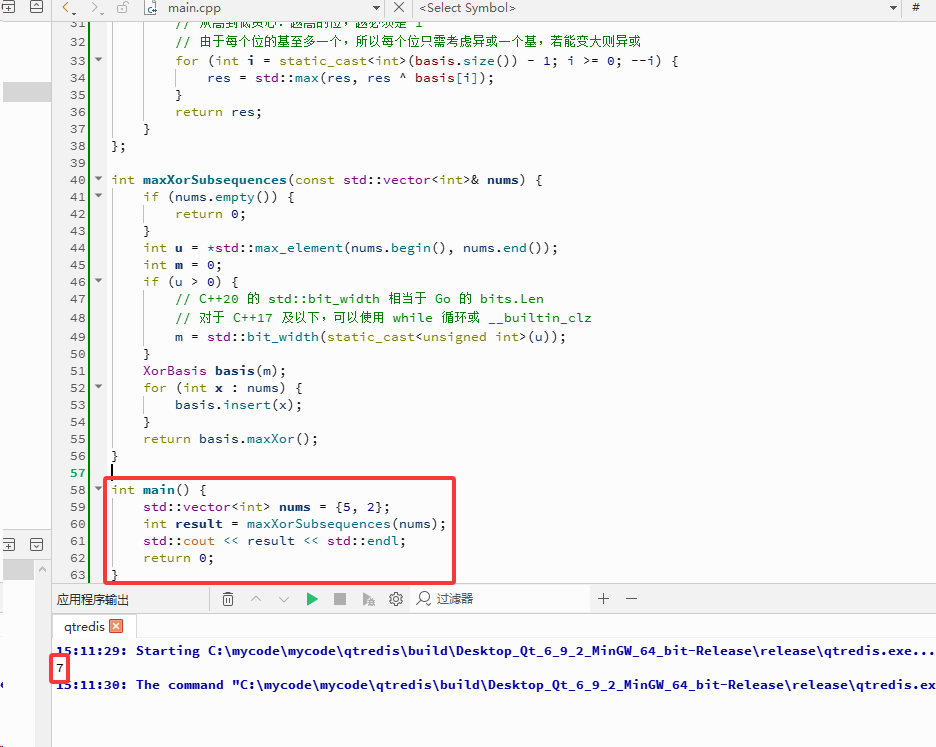Click the filter magnifier icon
This screenshot has width=936, height=747.
[423, 598]
